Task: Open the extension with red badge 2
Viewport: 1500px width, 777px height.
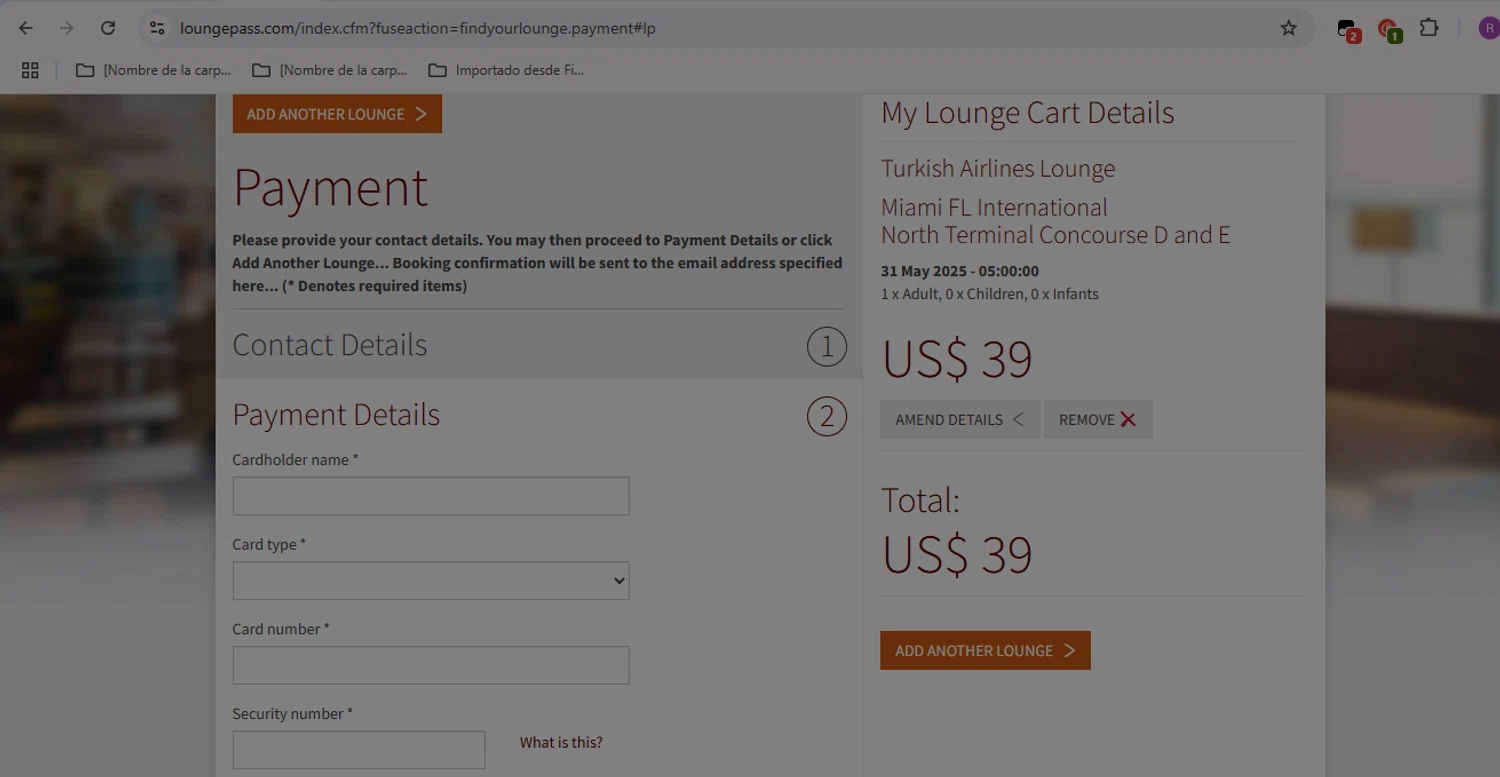Action: [1348, 29]
